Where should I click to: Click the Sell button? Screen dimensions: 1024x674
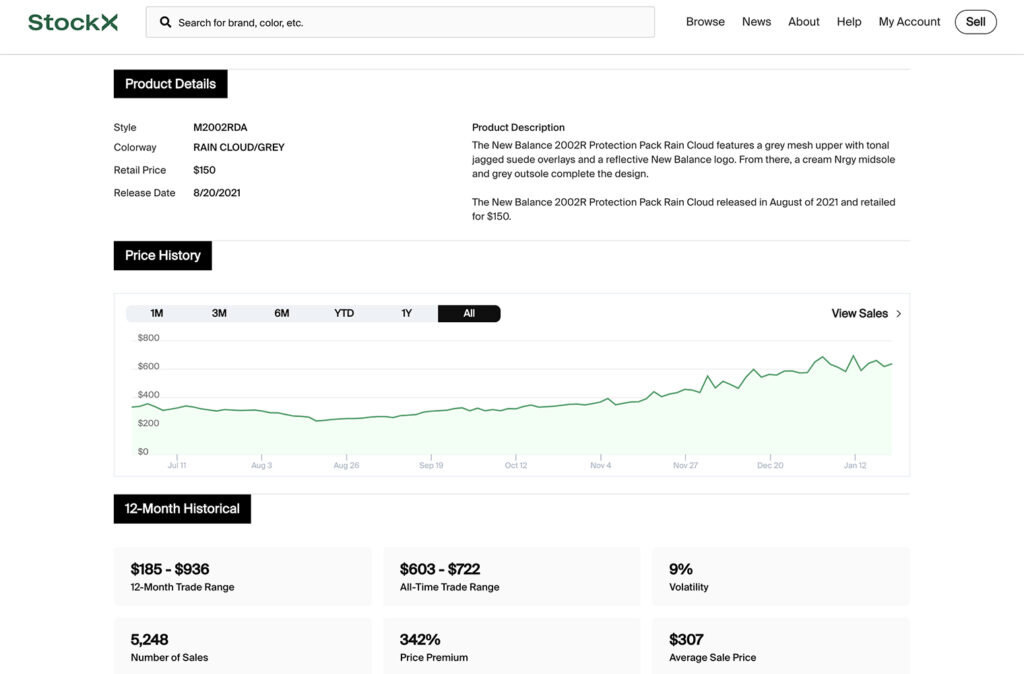(x=975, y=22)
